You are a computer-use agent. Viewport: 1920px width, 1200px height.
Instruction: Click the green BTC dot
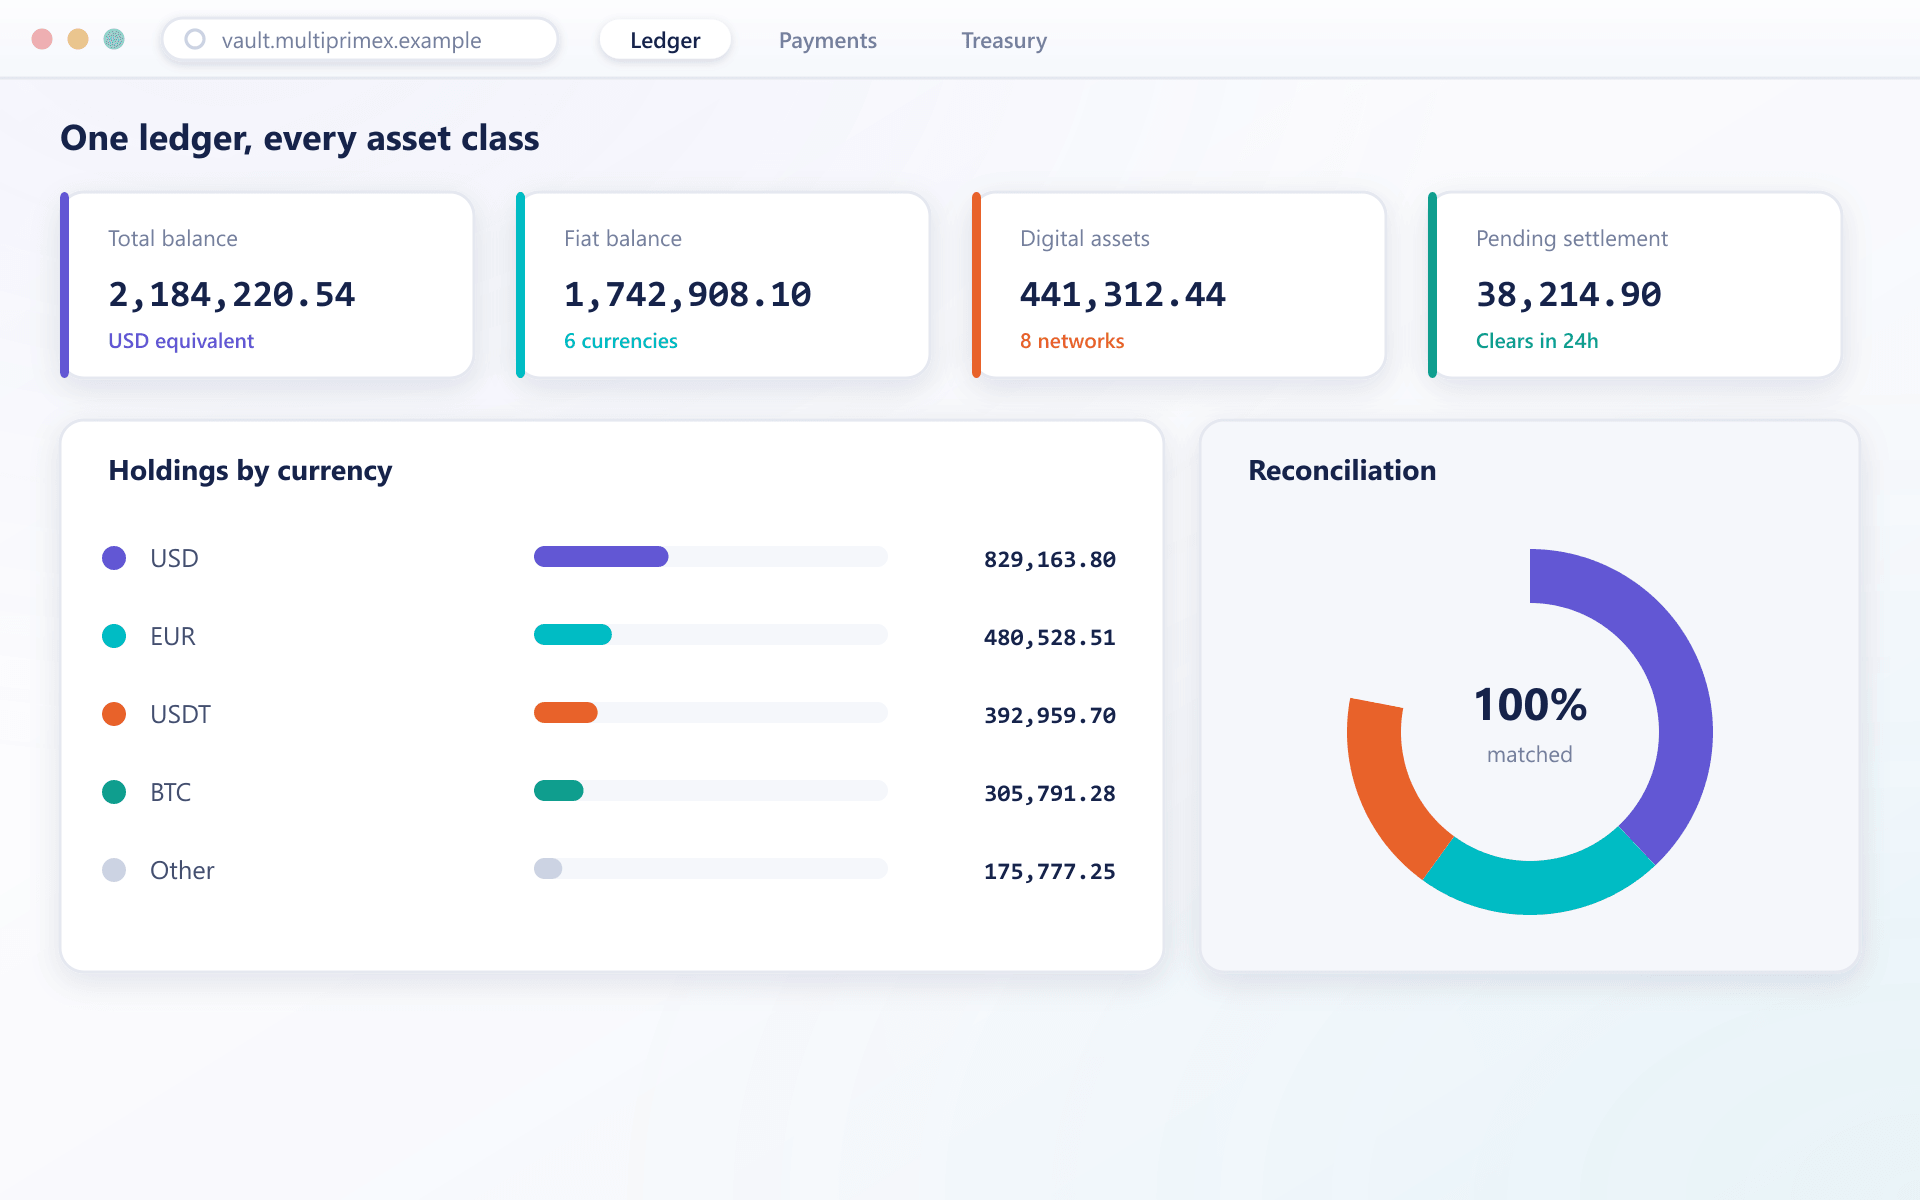tap(114, 792)
